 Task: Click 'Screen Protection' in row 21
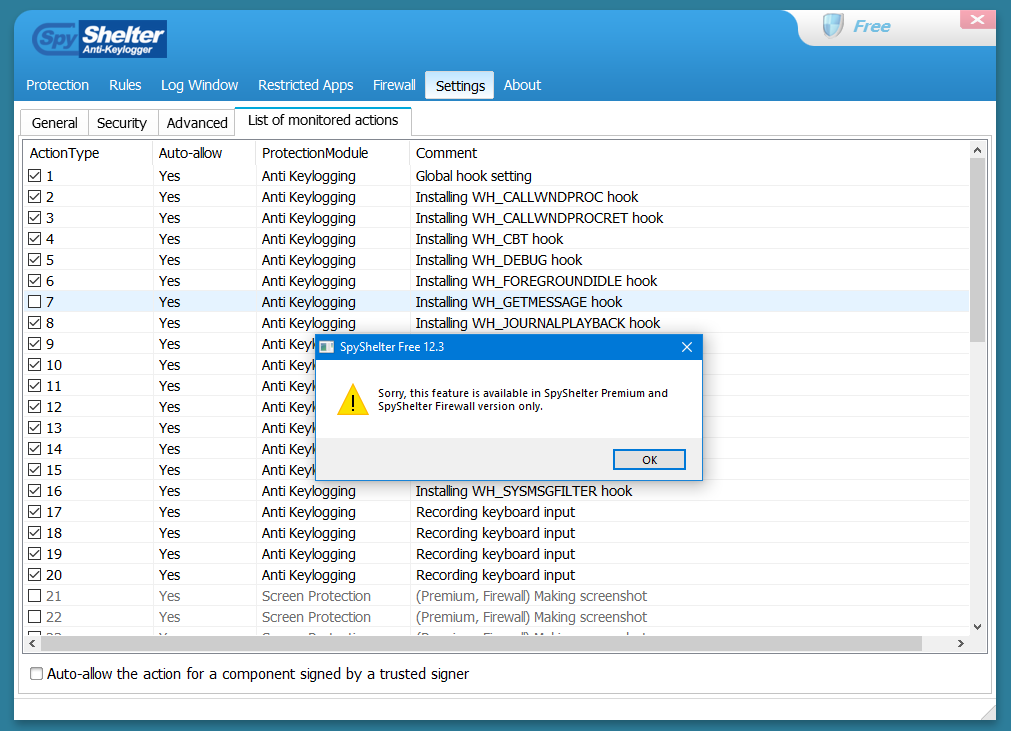(316, 596)
